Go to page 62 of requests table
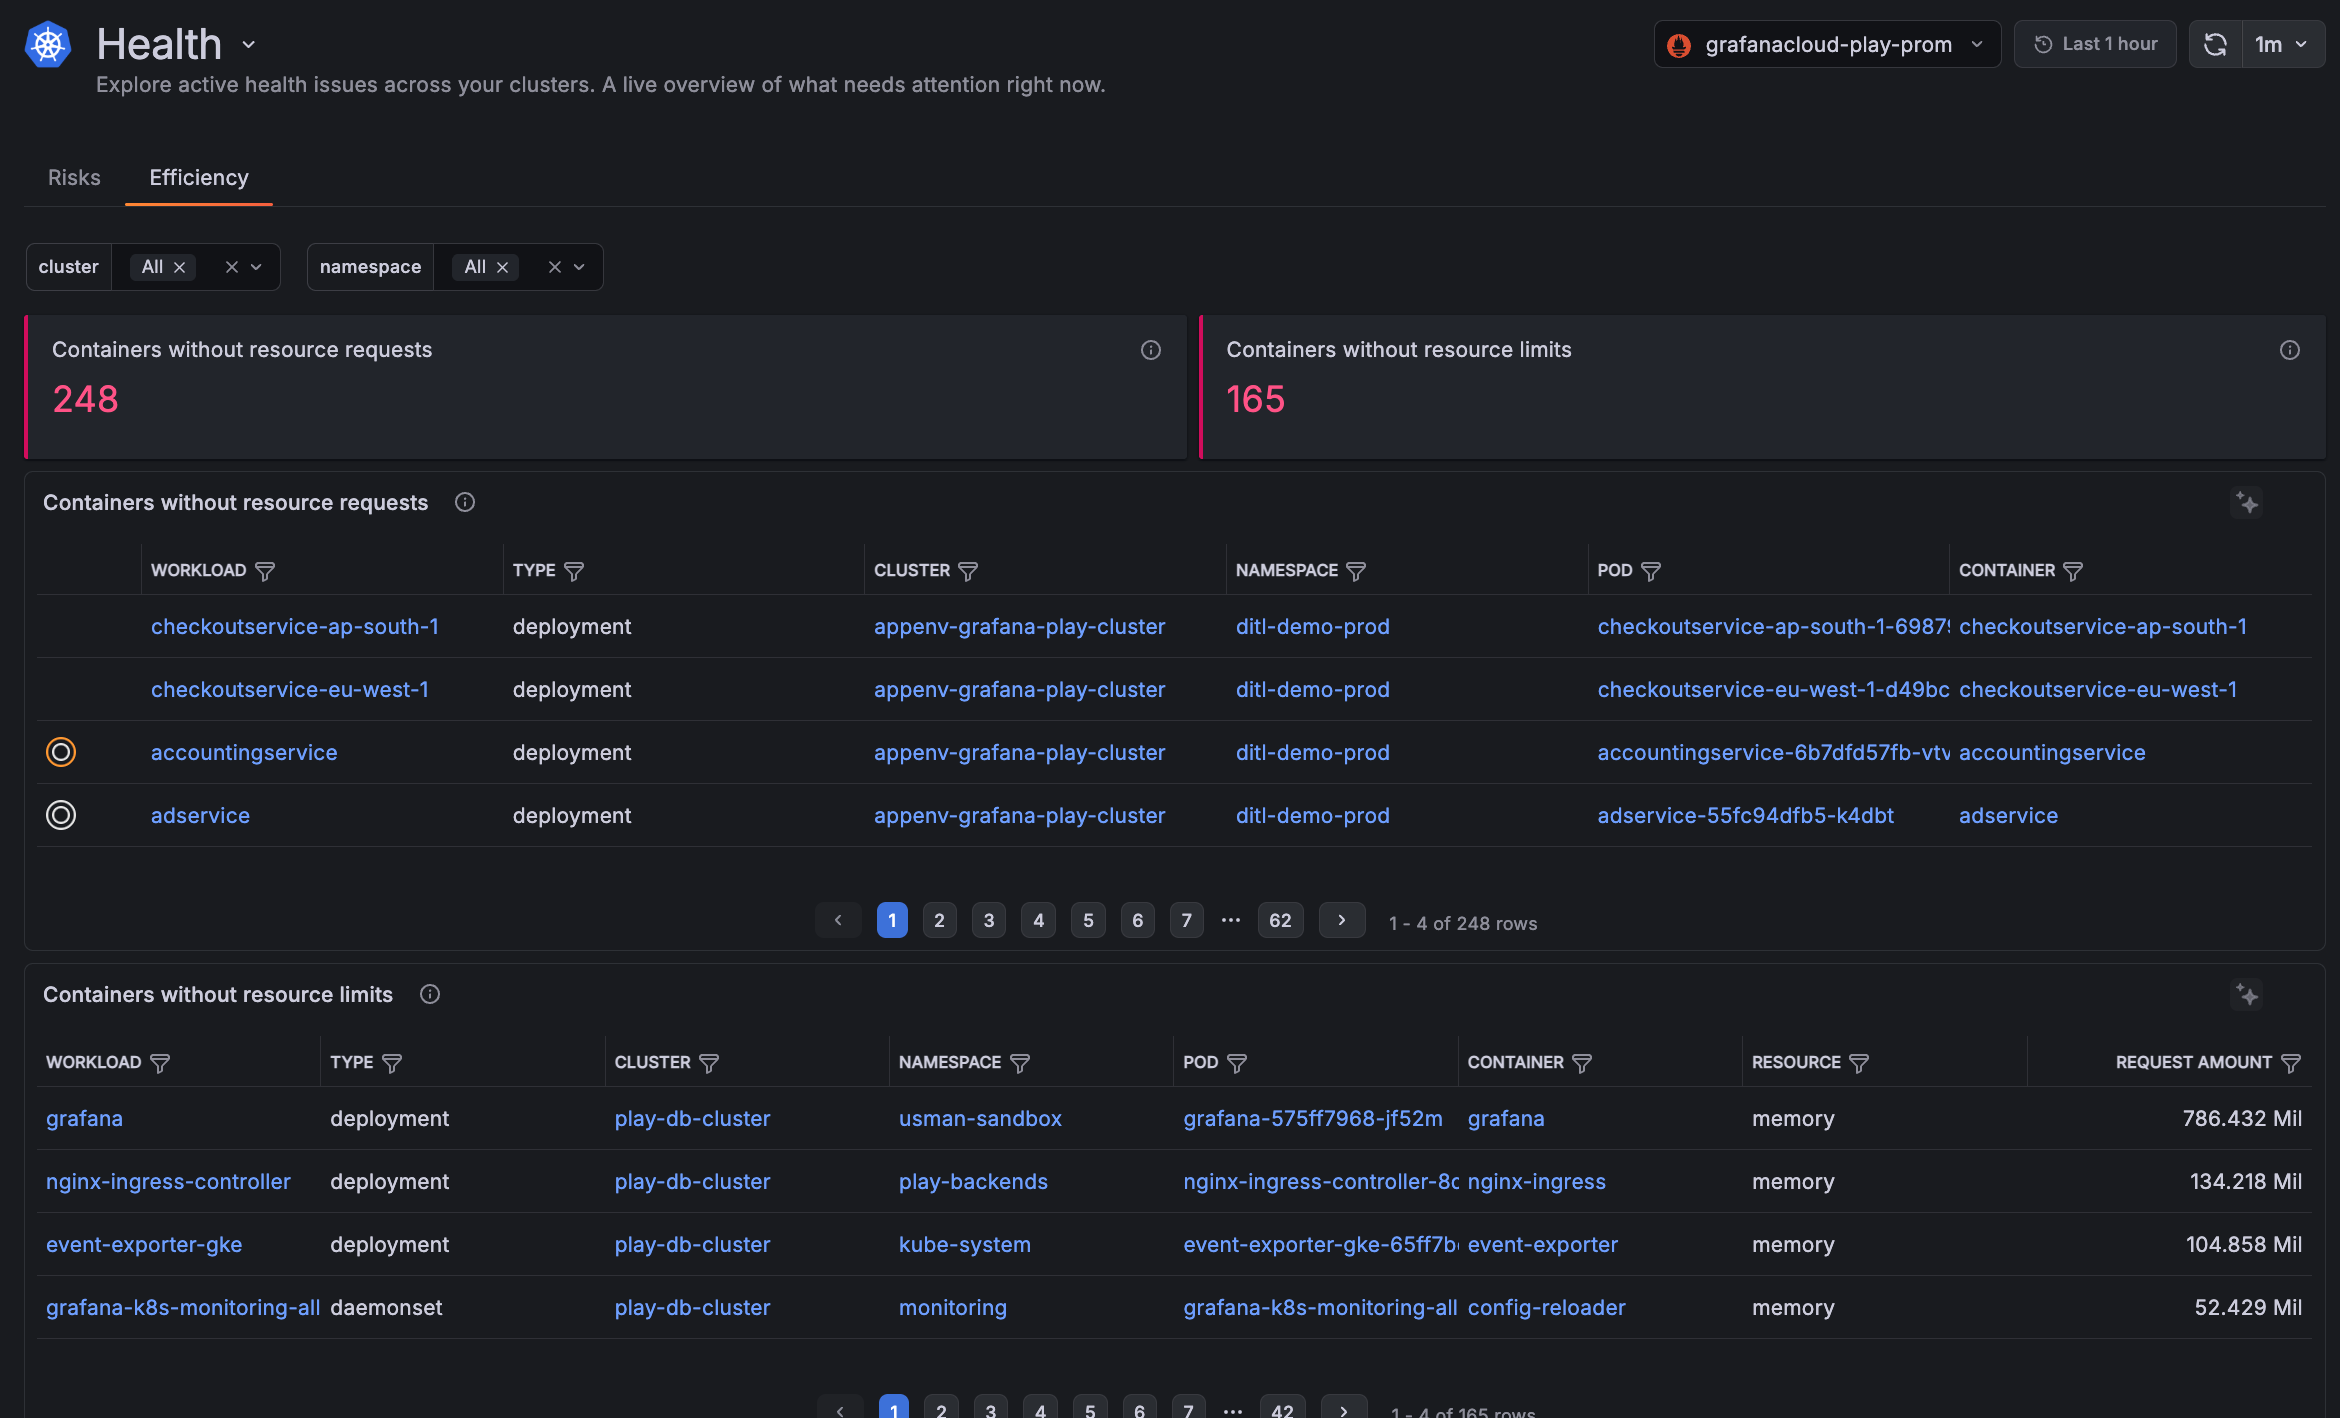The width and height of the screenshot is (2340, 1418). coord(1279,920)
